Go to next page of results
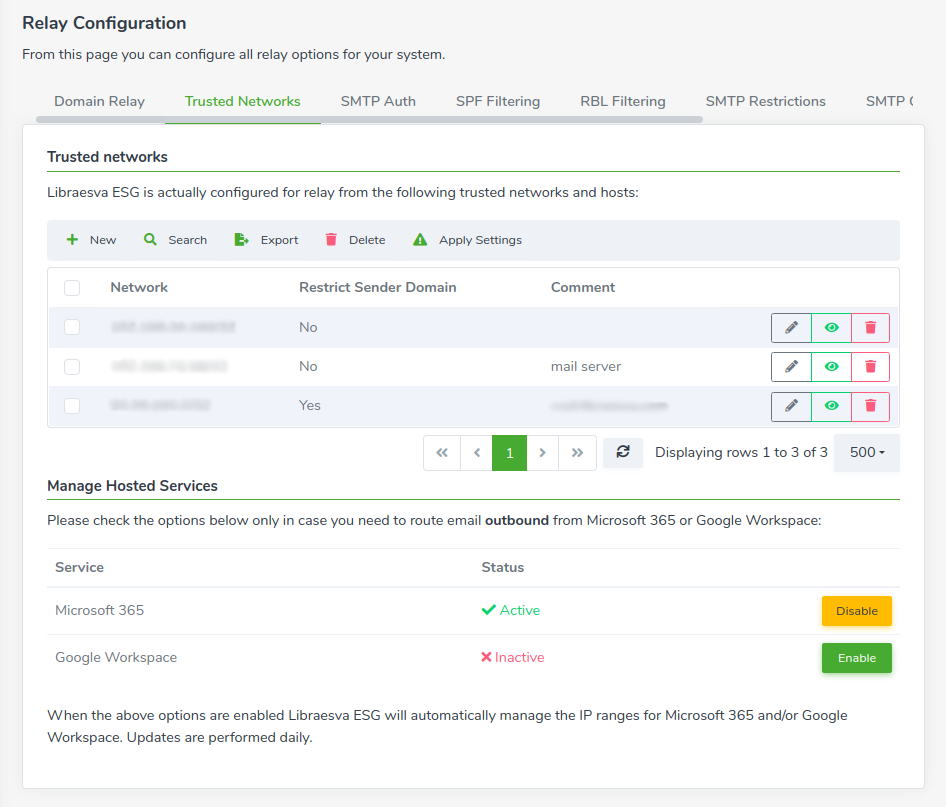 542,453
